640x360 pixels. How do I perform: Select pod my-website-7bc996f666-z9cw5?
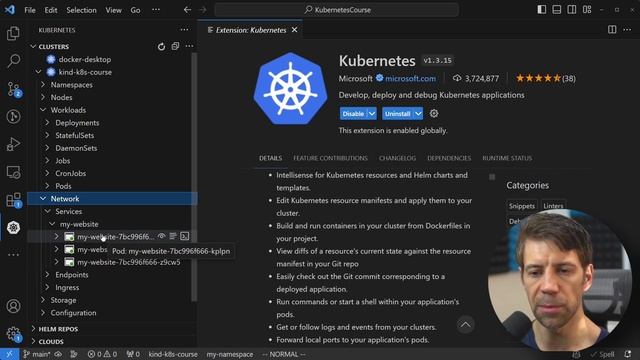pos(129,262)
